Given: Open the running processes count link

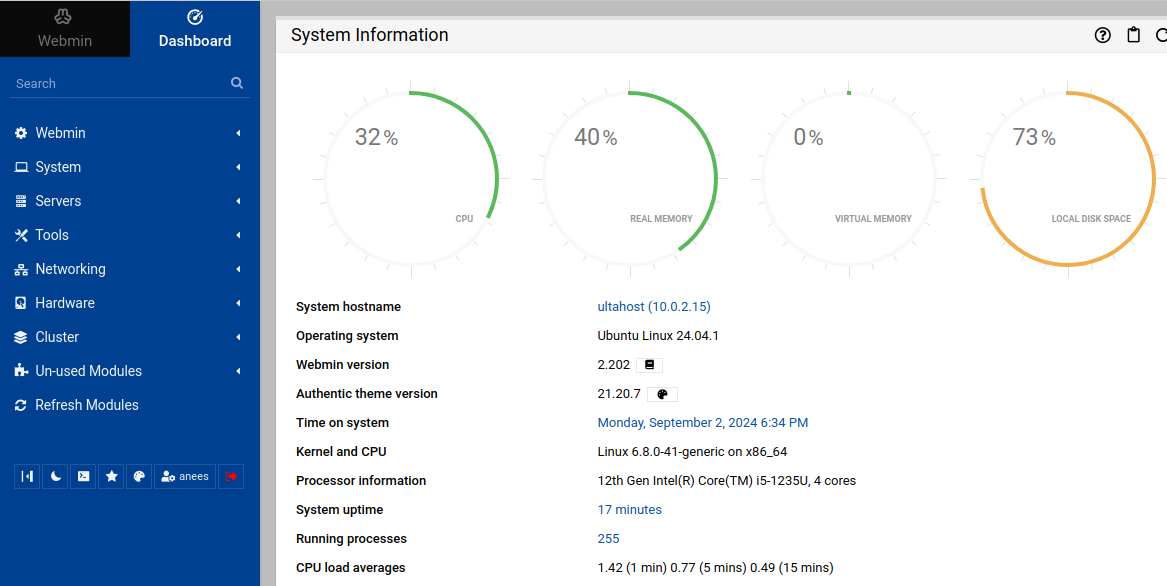Looking at the screenshot, I should (608, 538).
